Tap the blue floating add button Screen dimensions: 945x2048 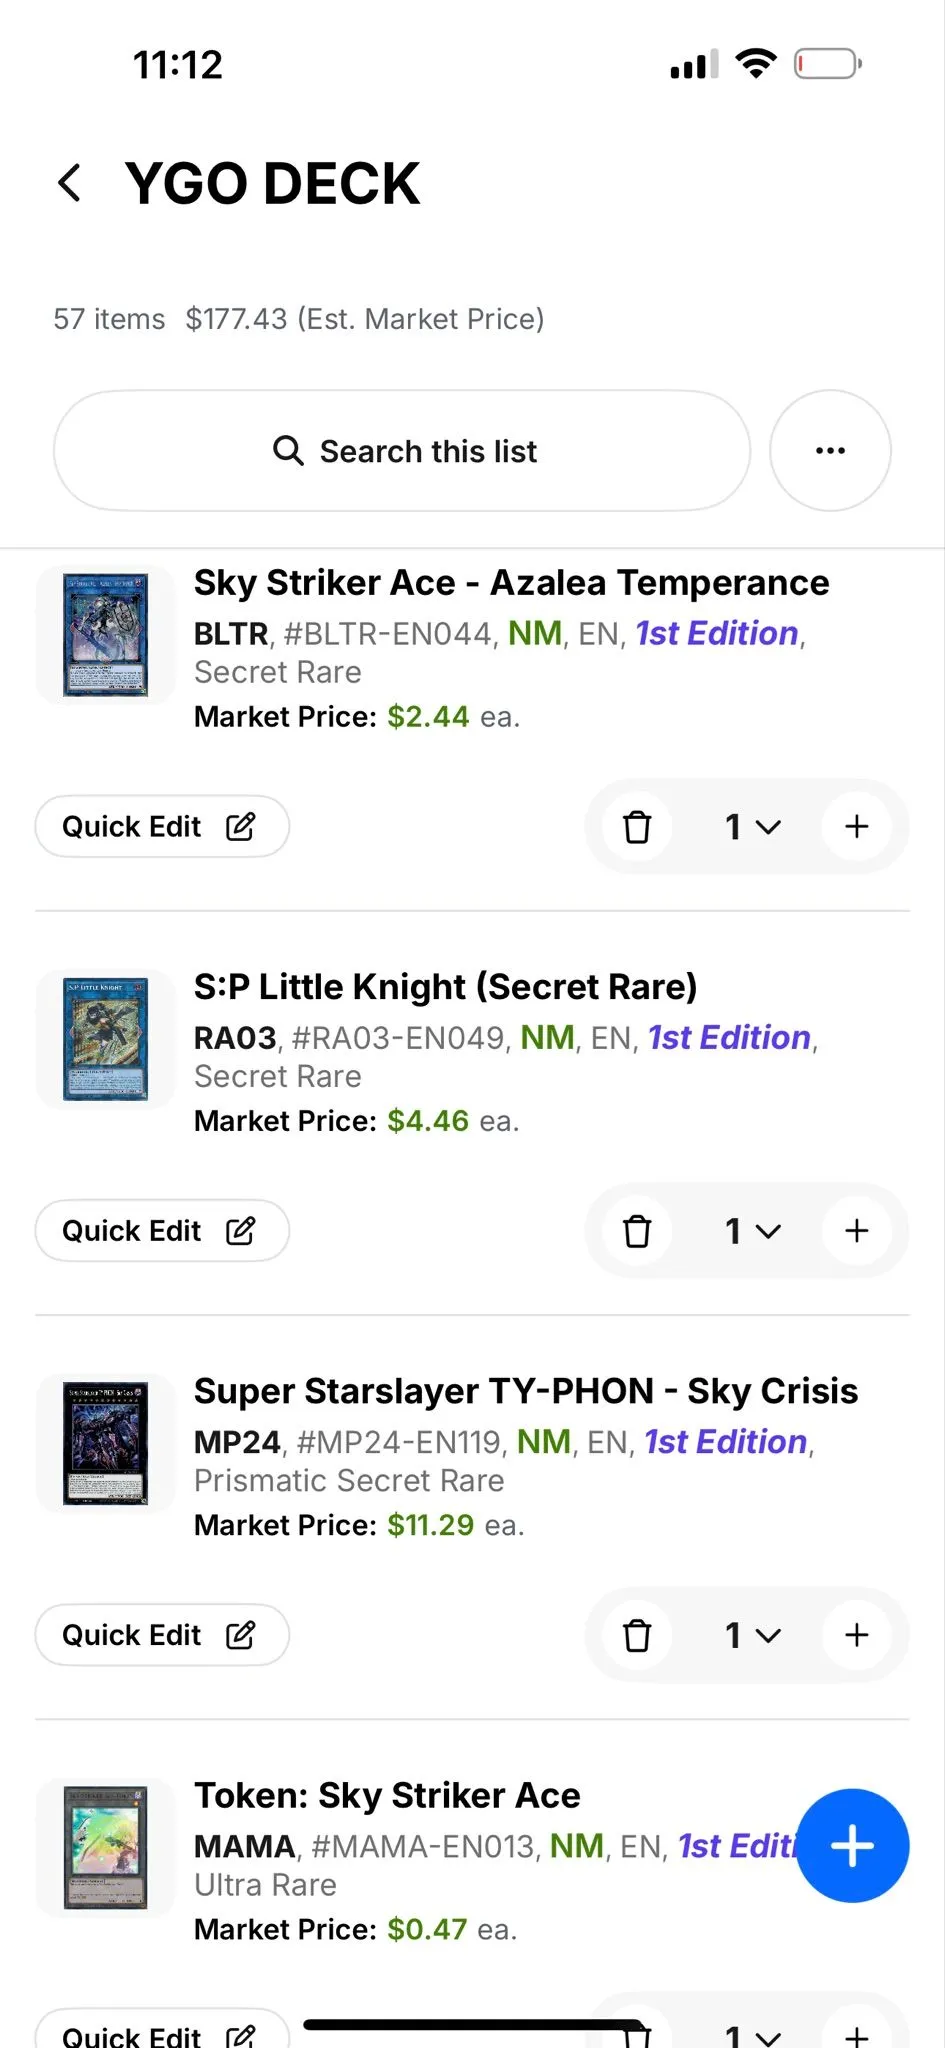(x=852, y=1845)
